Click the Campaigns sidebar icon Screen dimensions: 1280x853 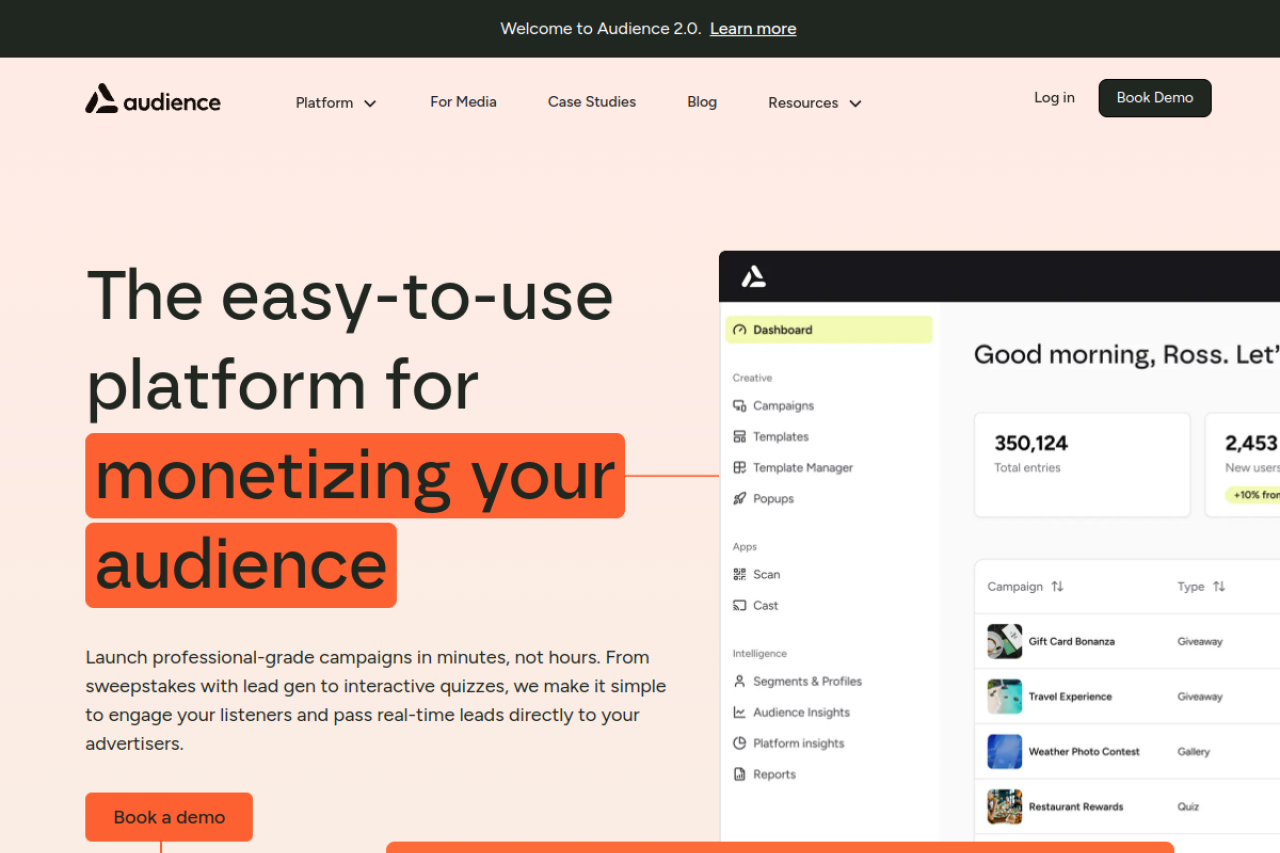coord(740,406)
